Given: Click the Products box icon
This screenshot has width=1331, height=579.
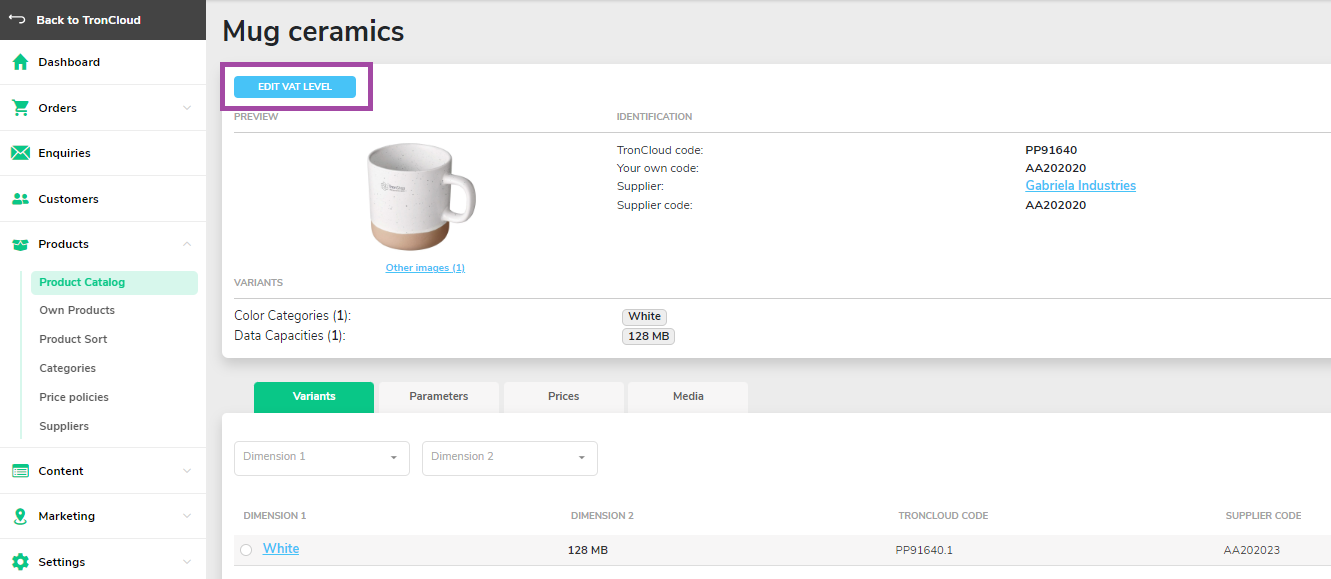Looking at the screenshot, I should (20, 244).
